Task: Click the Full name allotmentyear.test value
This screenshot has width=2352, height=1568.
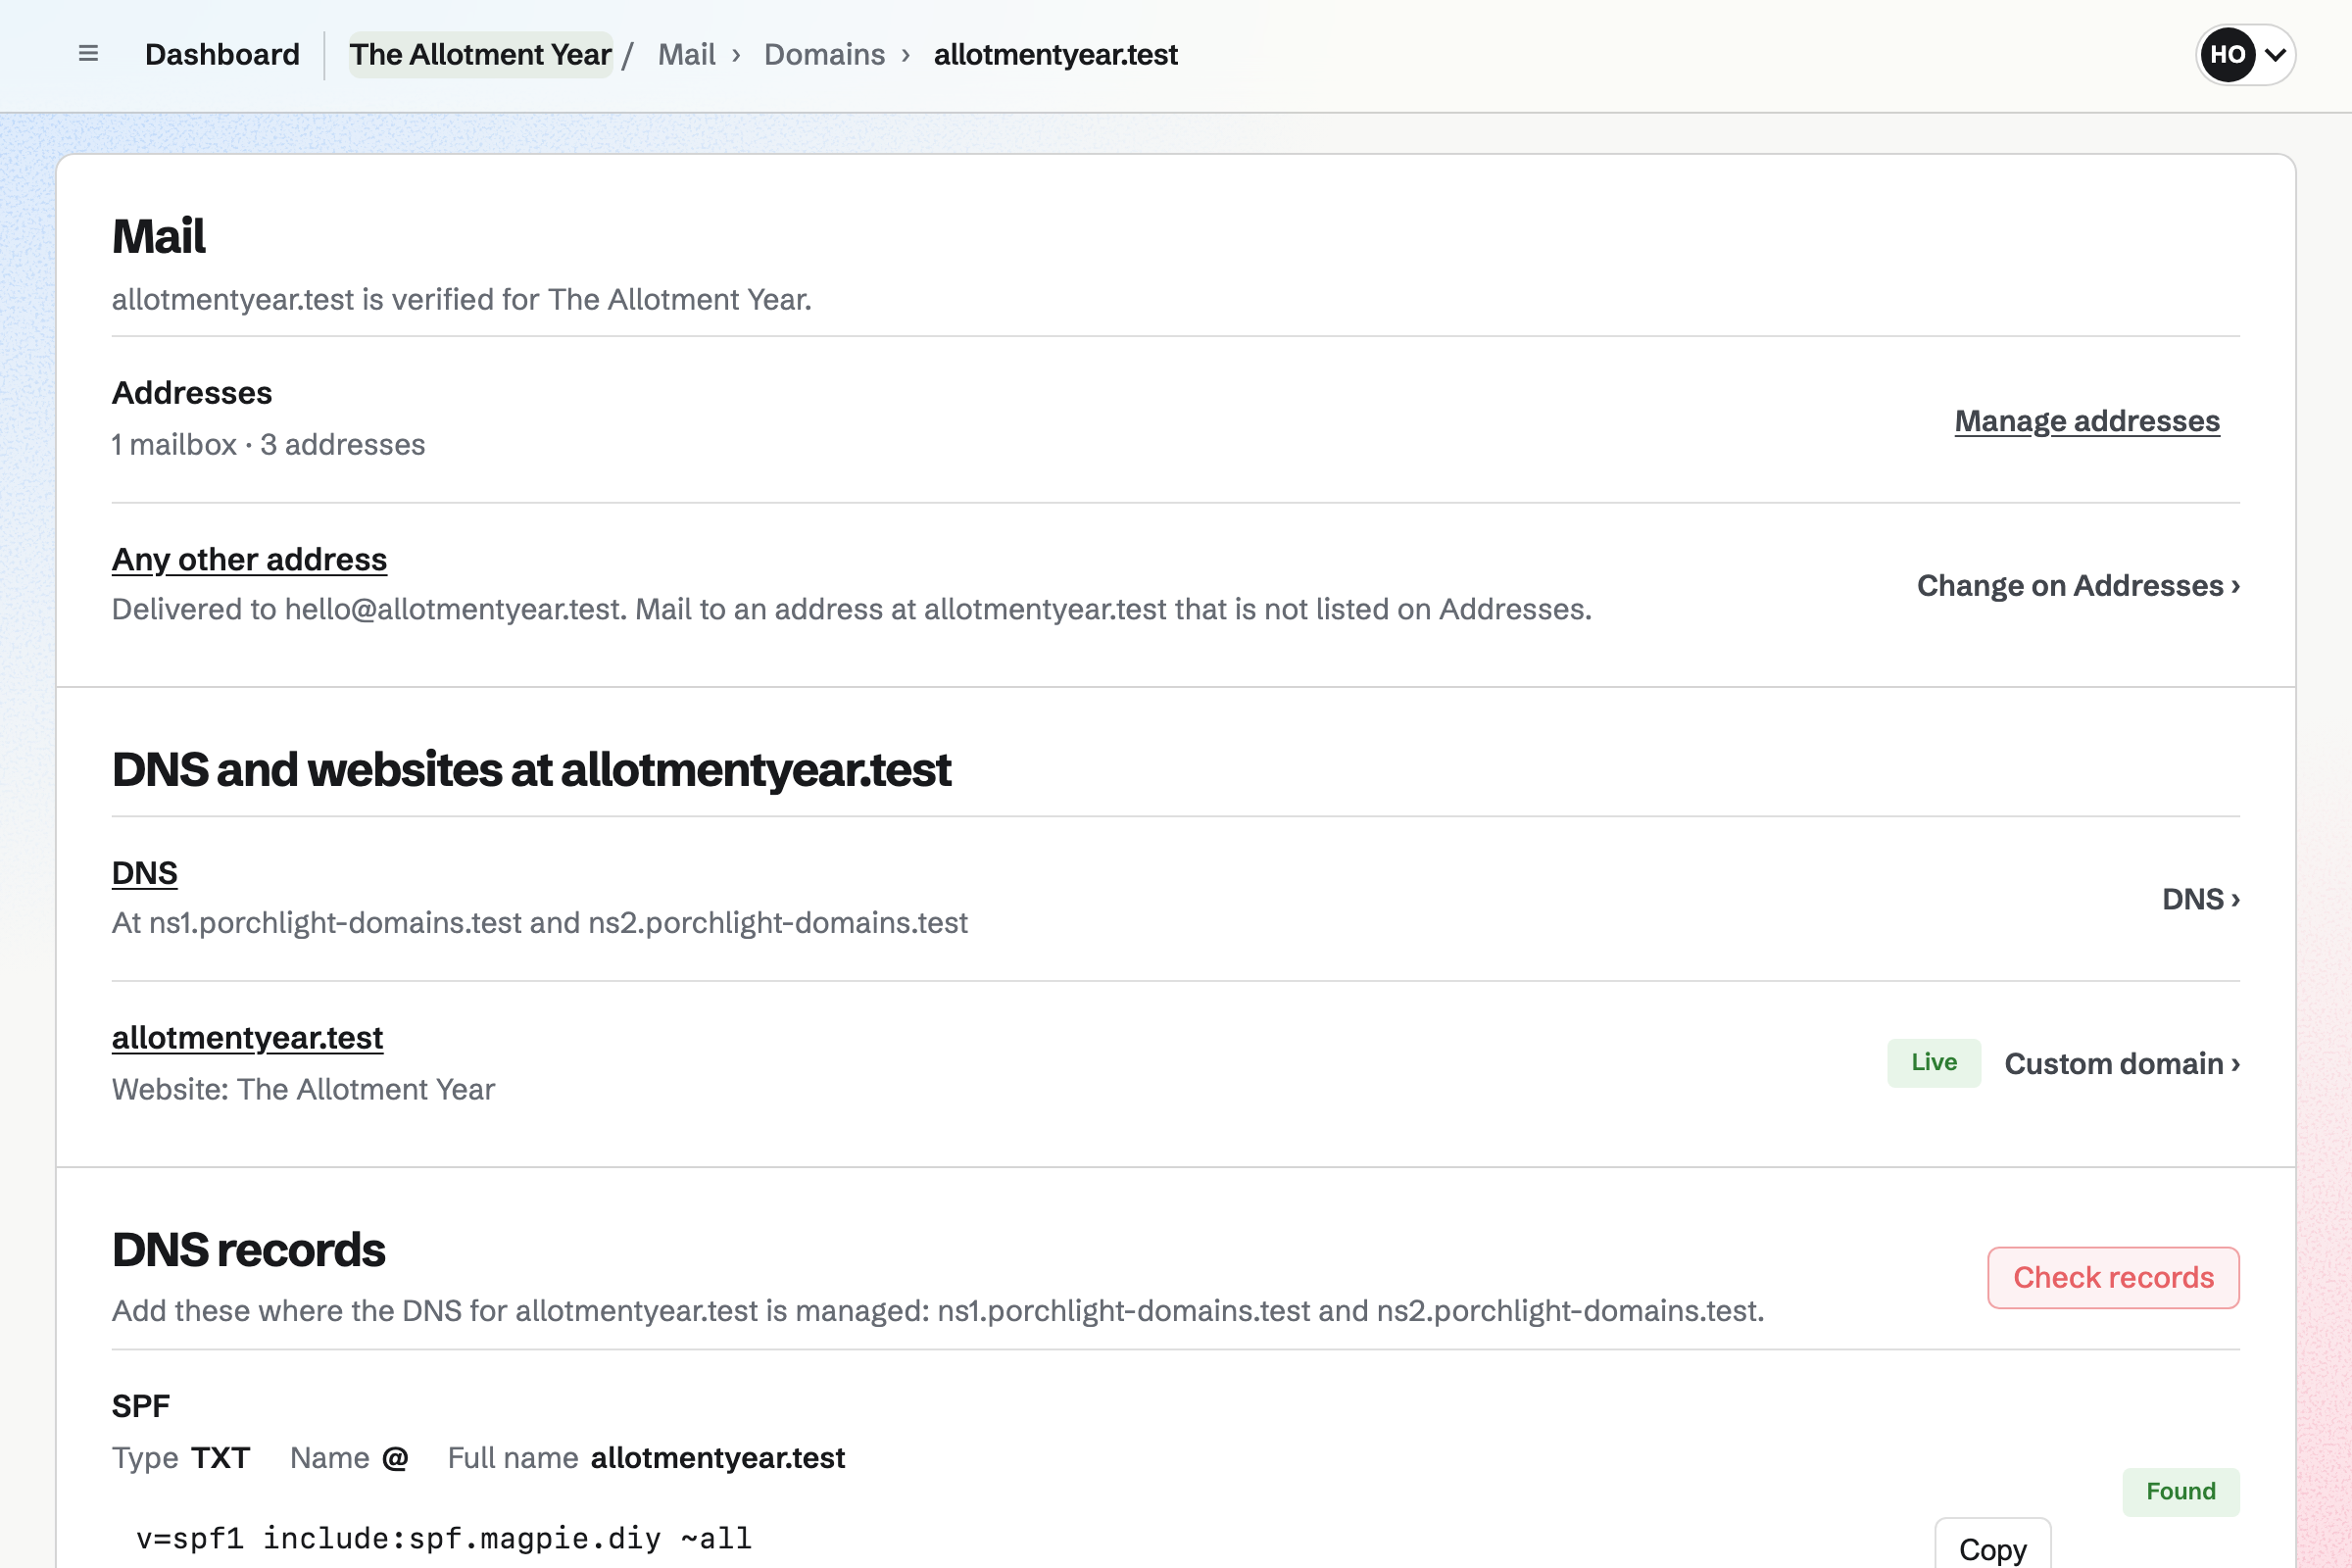Action: (717, 1458)
